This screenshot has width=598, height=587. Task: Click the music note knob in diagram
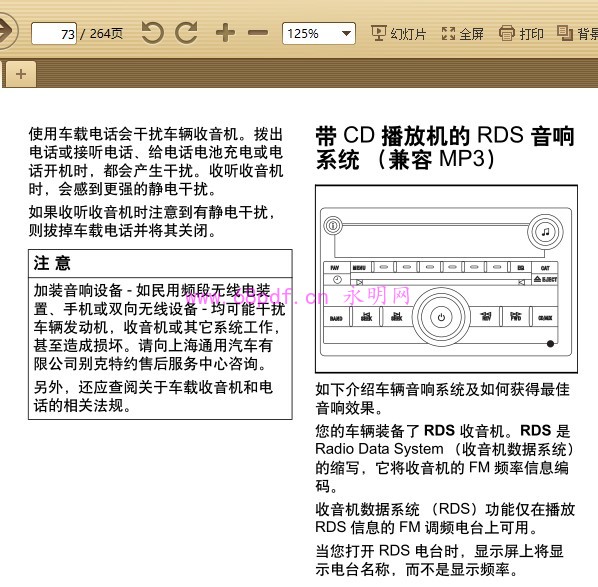545,232
